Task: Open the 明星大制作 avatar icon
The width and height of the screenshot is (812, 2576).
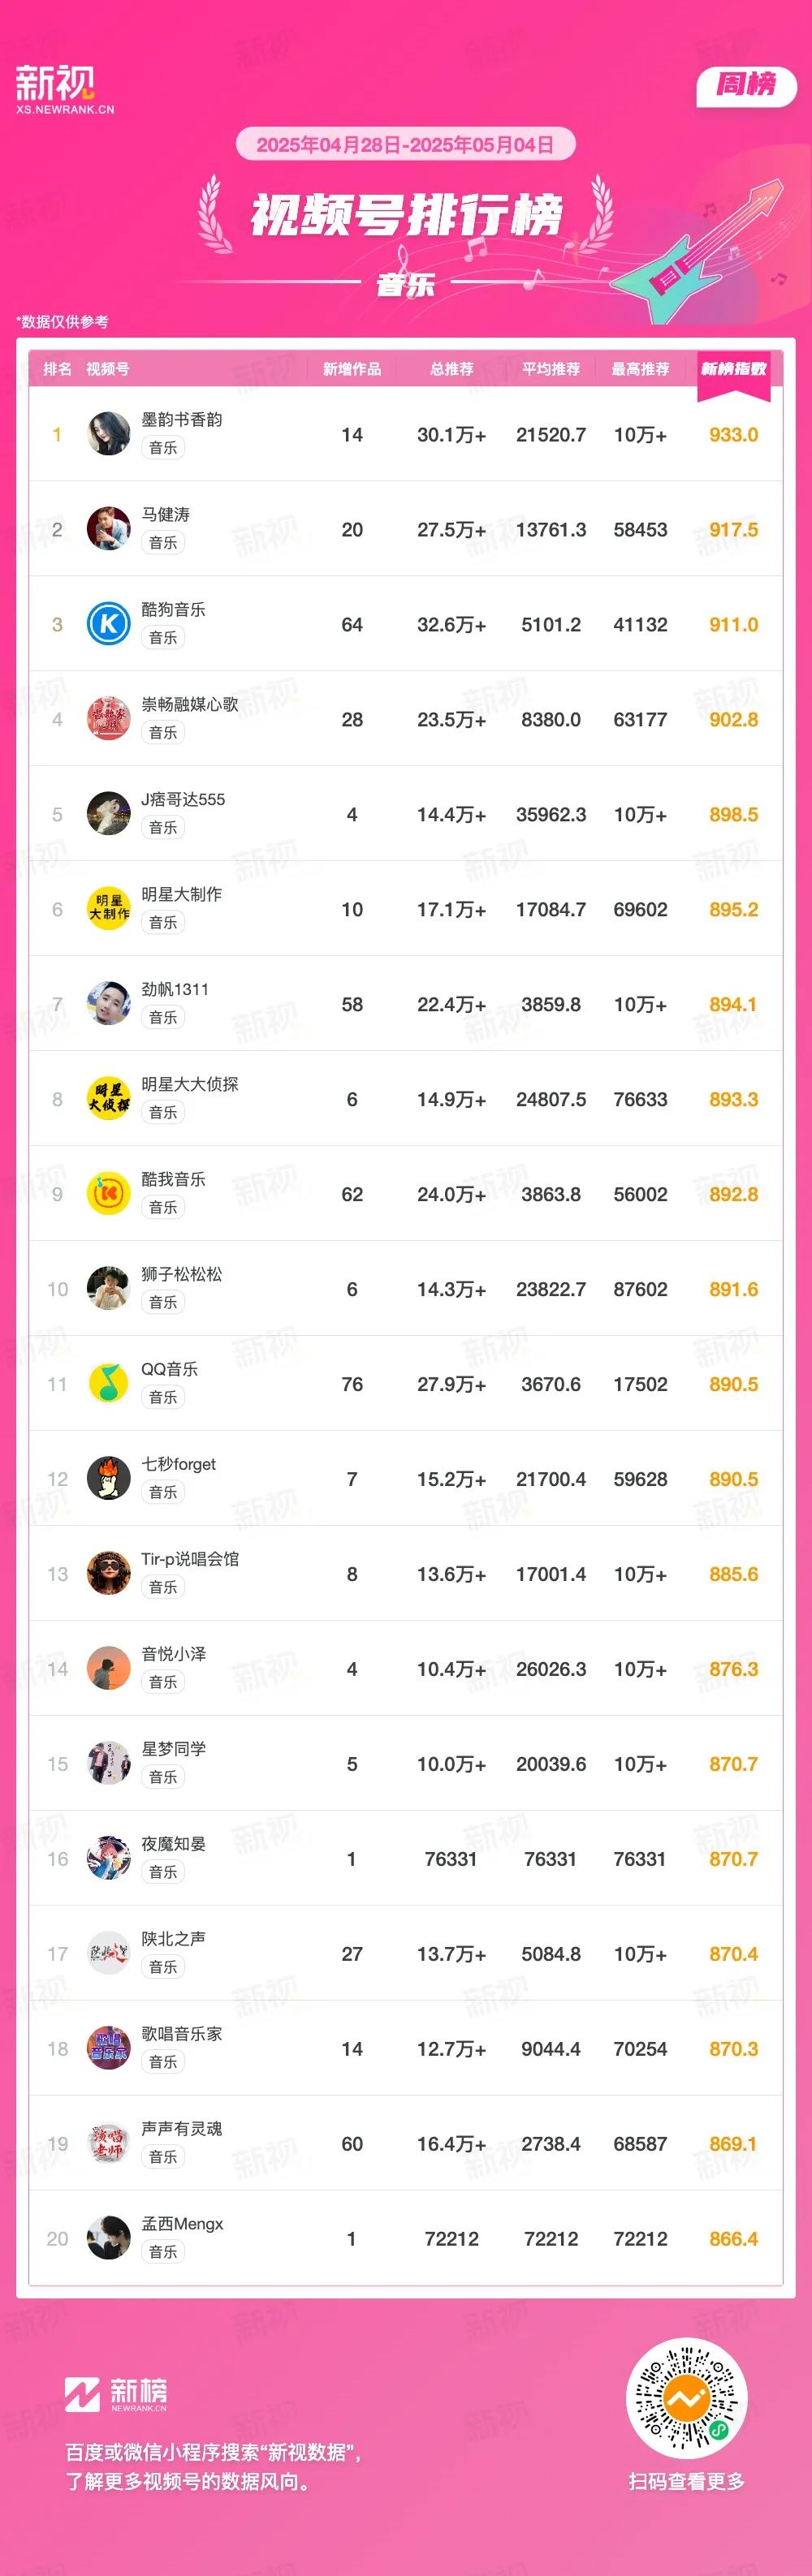Action: (x=108, y=909)
